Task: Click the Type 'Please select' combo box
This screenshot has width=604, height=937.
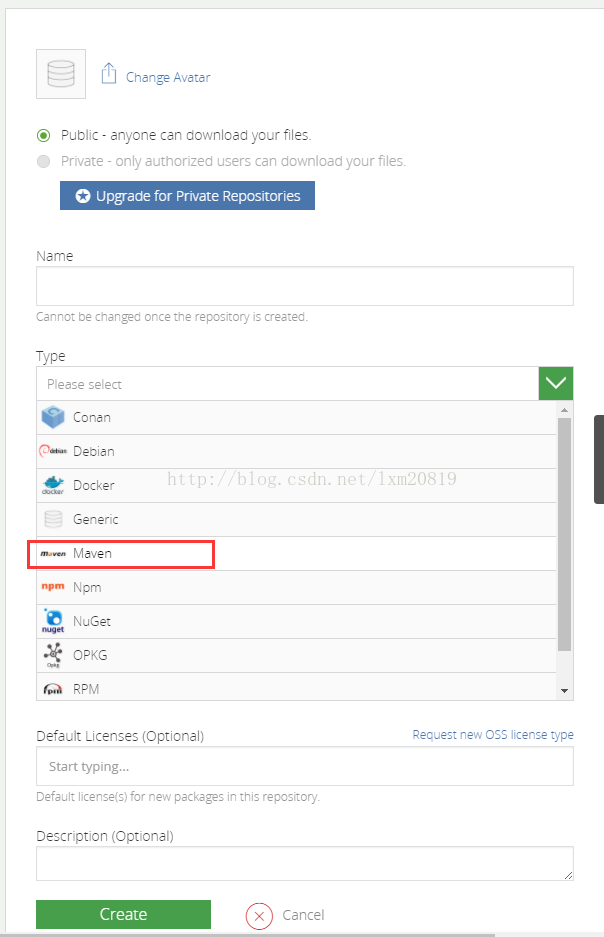Action: pos(287,384)
